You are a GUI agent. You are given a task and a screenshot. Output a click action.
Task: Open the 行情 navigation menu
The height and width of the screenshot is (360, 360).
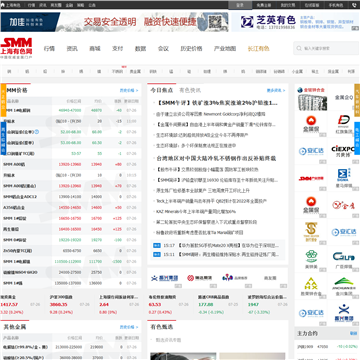[x=49, y=48]
